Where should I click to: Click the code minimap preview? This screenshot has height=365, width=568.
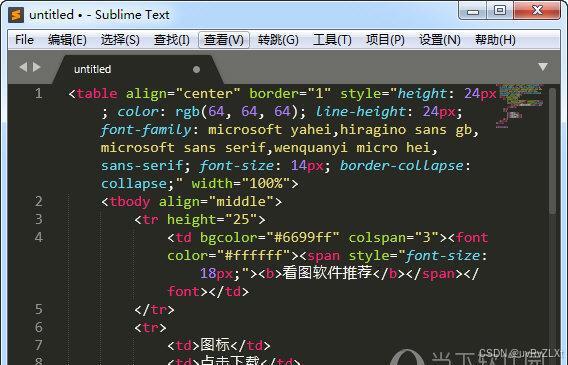[519, 106]
